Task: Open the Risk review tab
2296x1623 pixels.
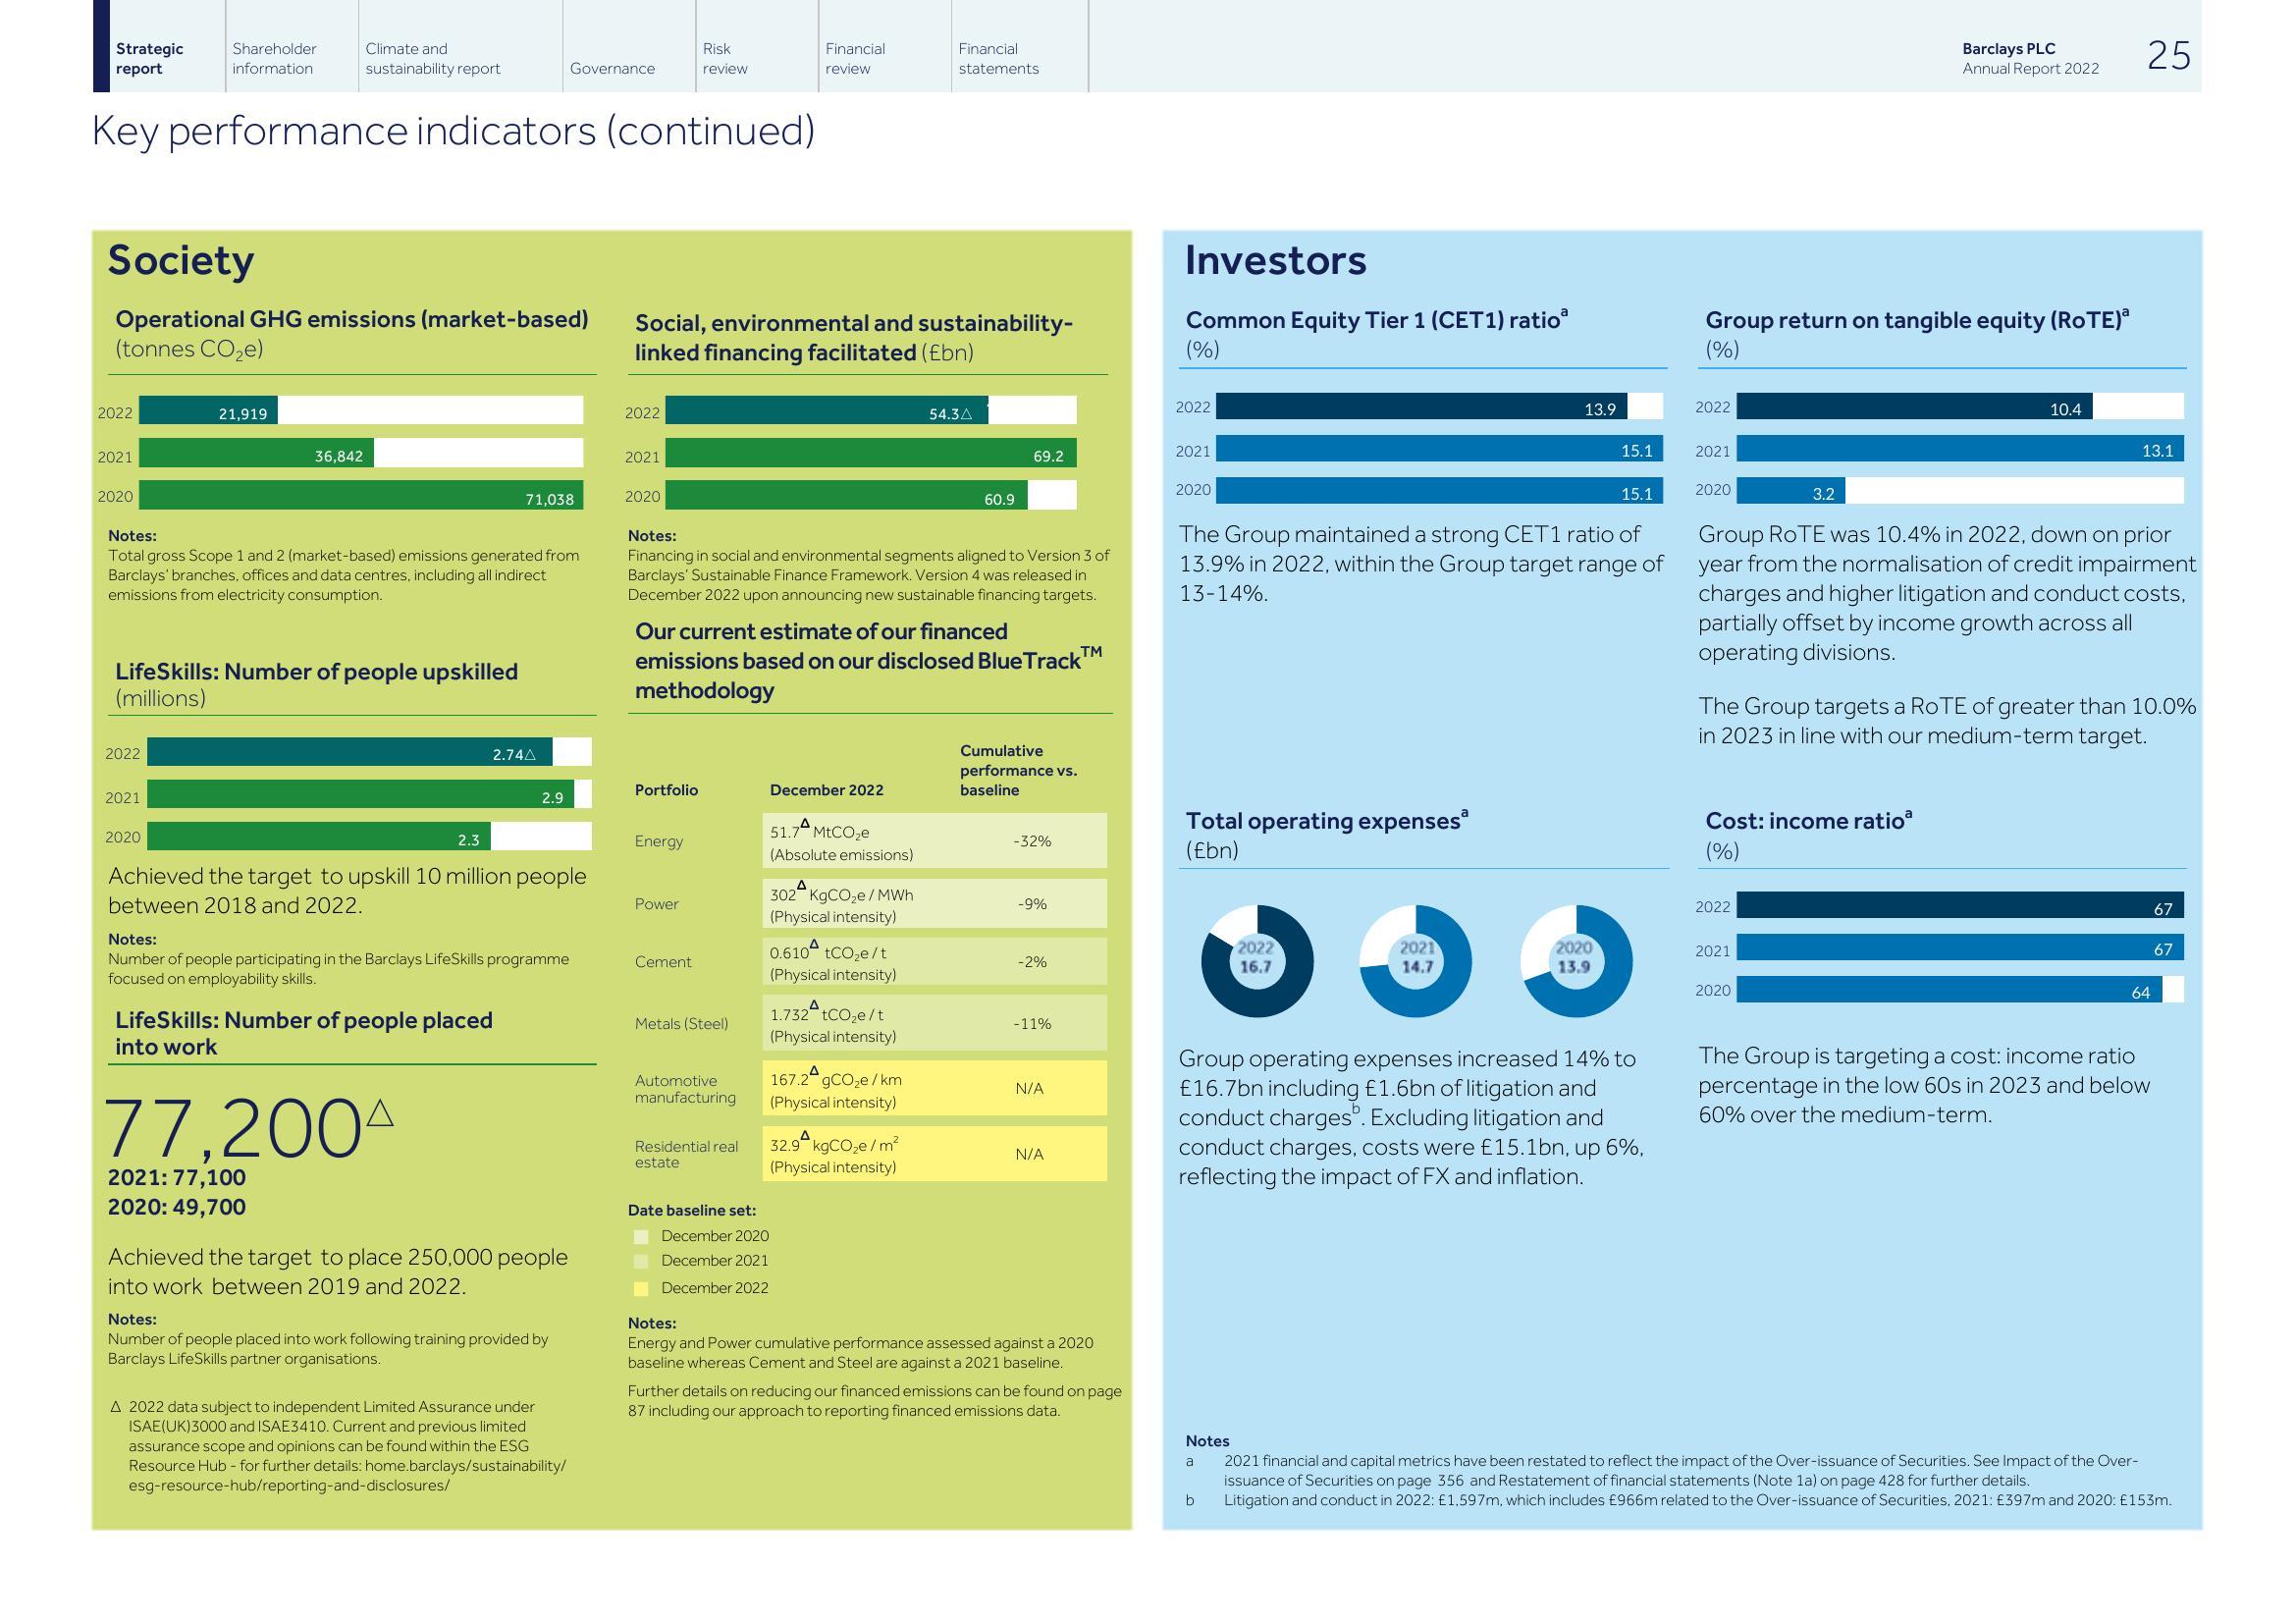Action: click(725, 59)
